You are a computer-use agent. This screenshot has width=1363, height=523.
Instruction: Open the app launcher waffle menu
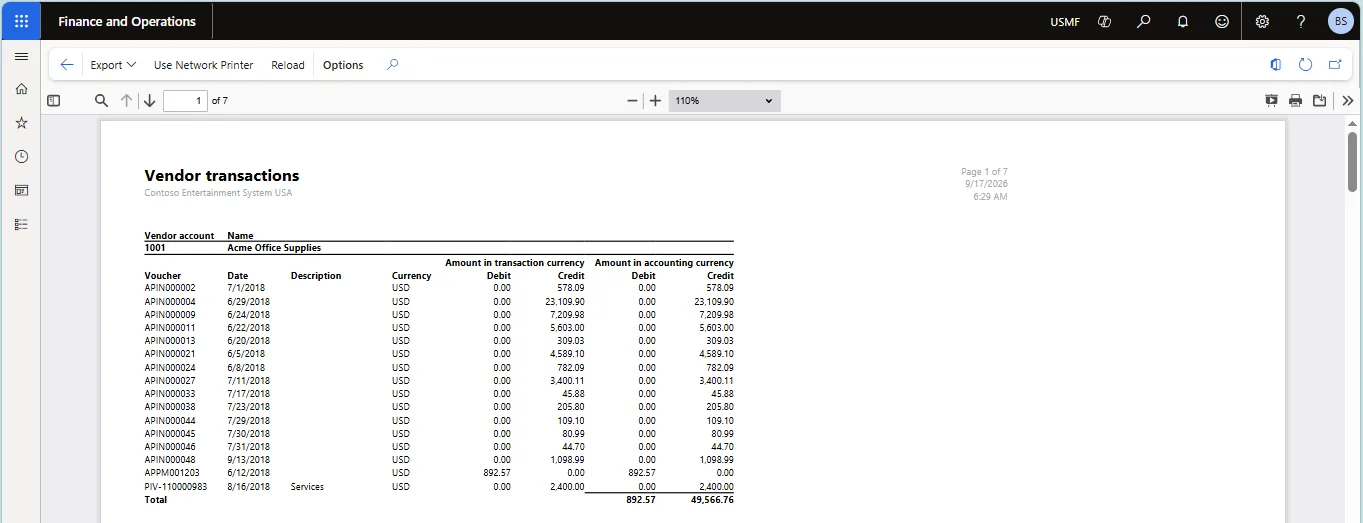21,21
